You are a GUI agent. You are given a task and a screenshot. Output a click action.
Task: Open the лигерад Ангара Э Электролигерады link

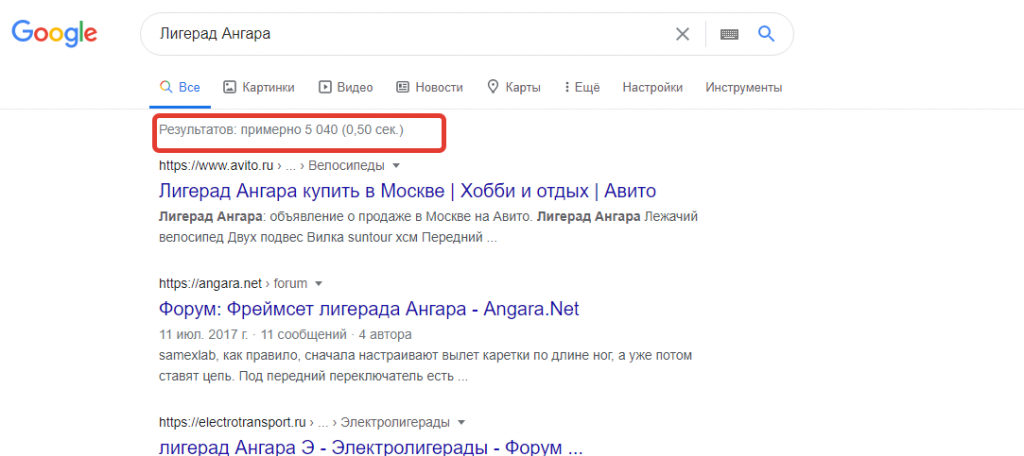pos(370,447)
